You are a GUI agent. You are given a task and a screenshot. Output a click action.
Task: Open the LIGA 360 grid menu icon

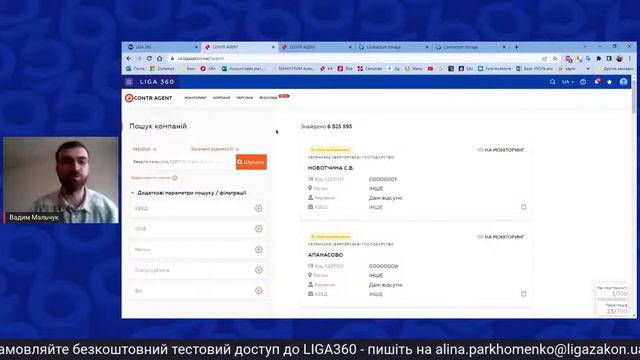pos(129,82)
